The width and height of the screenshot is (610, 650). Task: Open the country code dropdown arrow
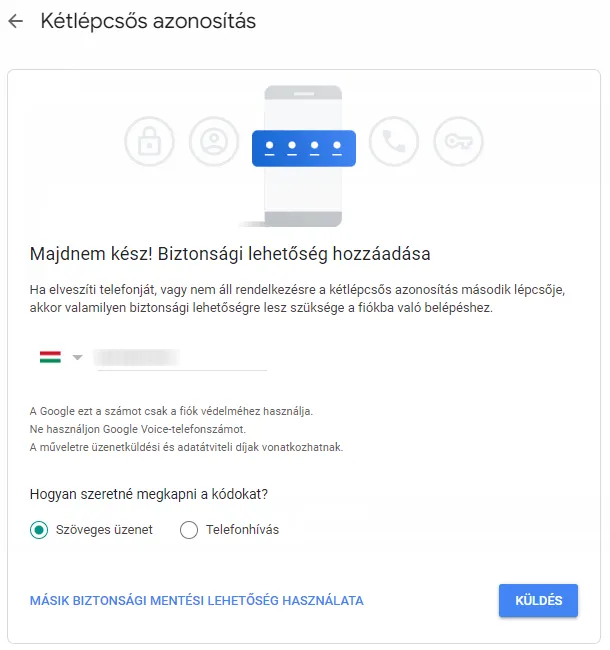(77, 358)
